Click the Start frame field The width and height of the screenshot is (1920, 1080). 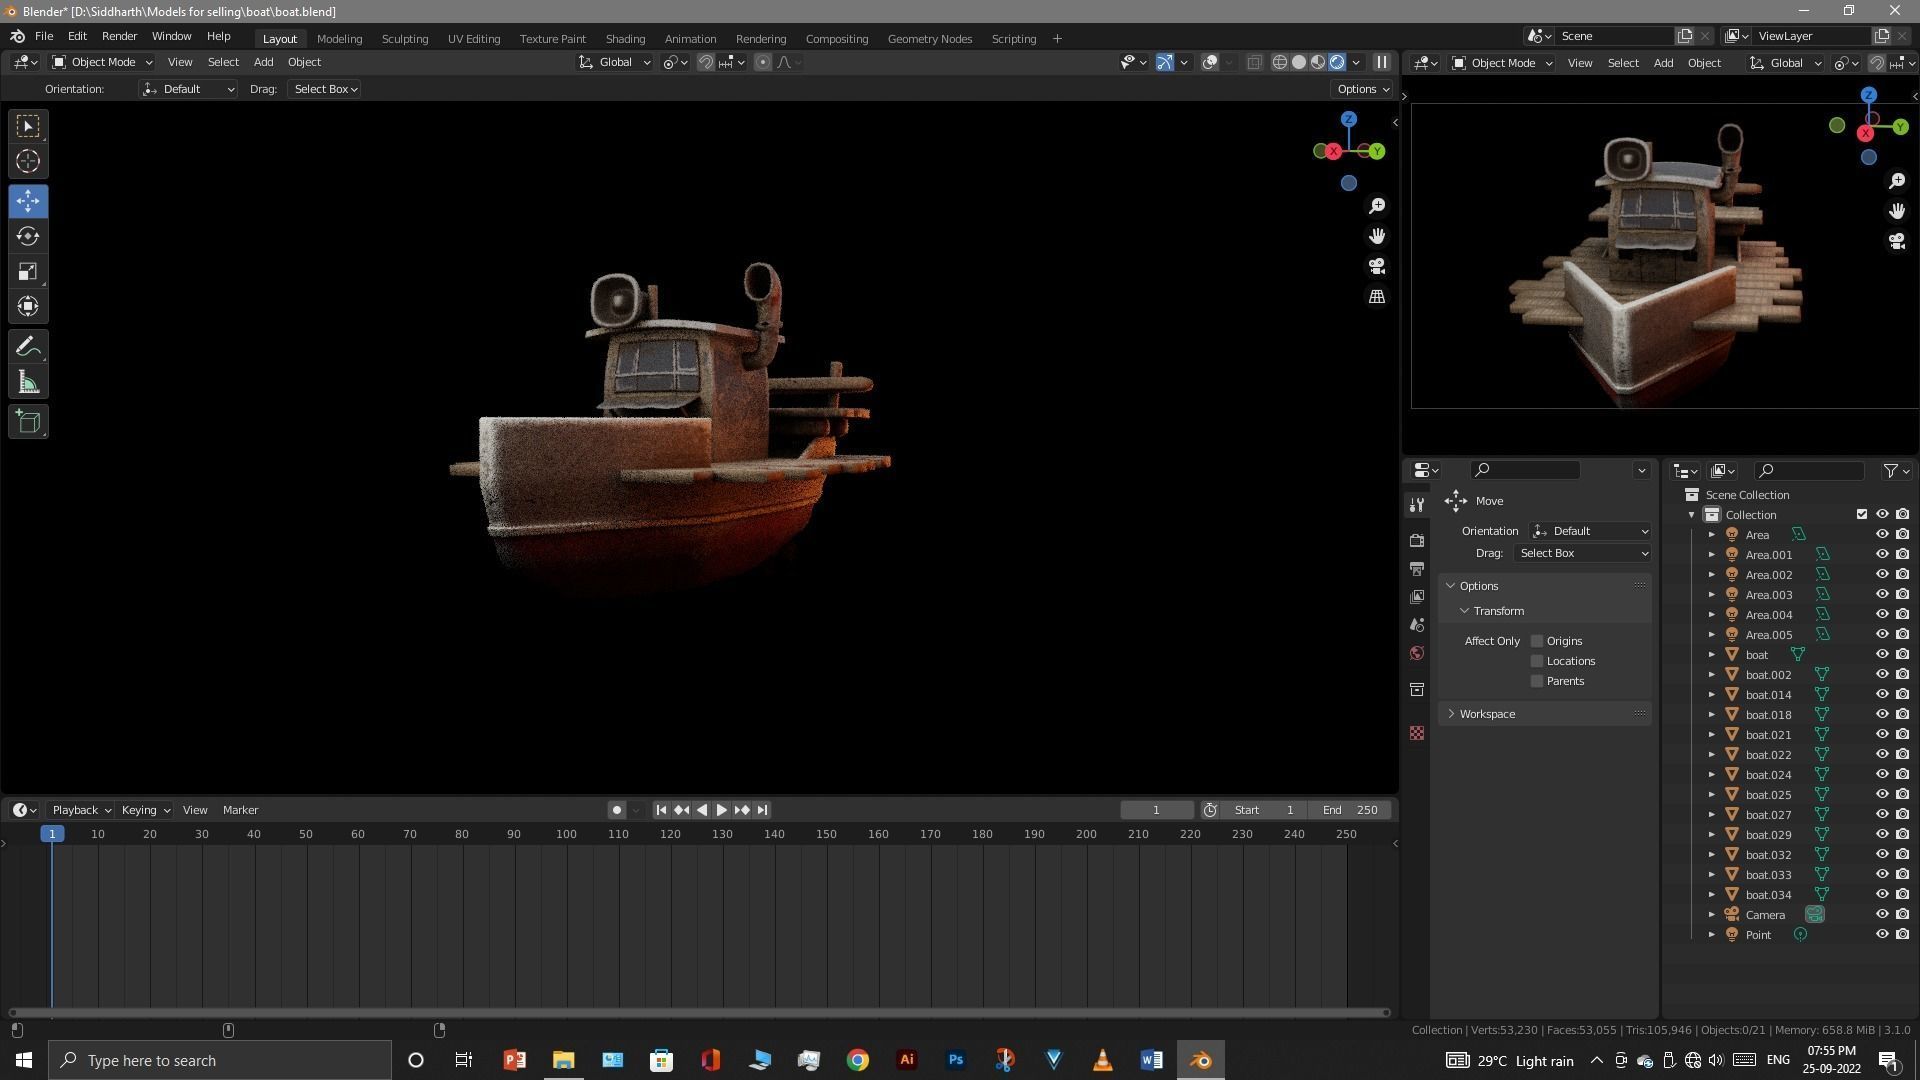click(x=1262, y=810)
